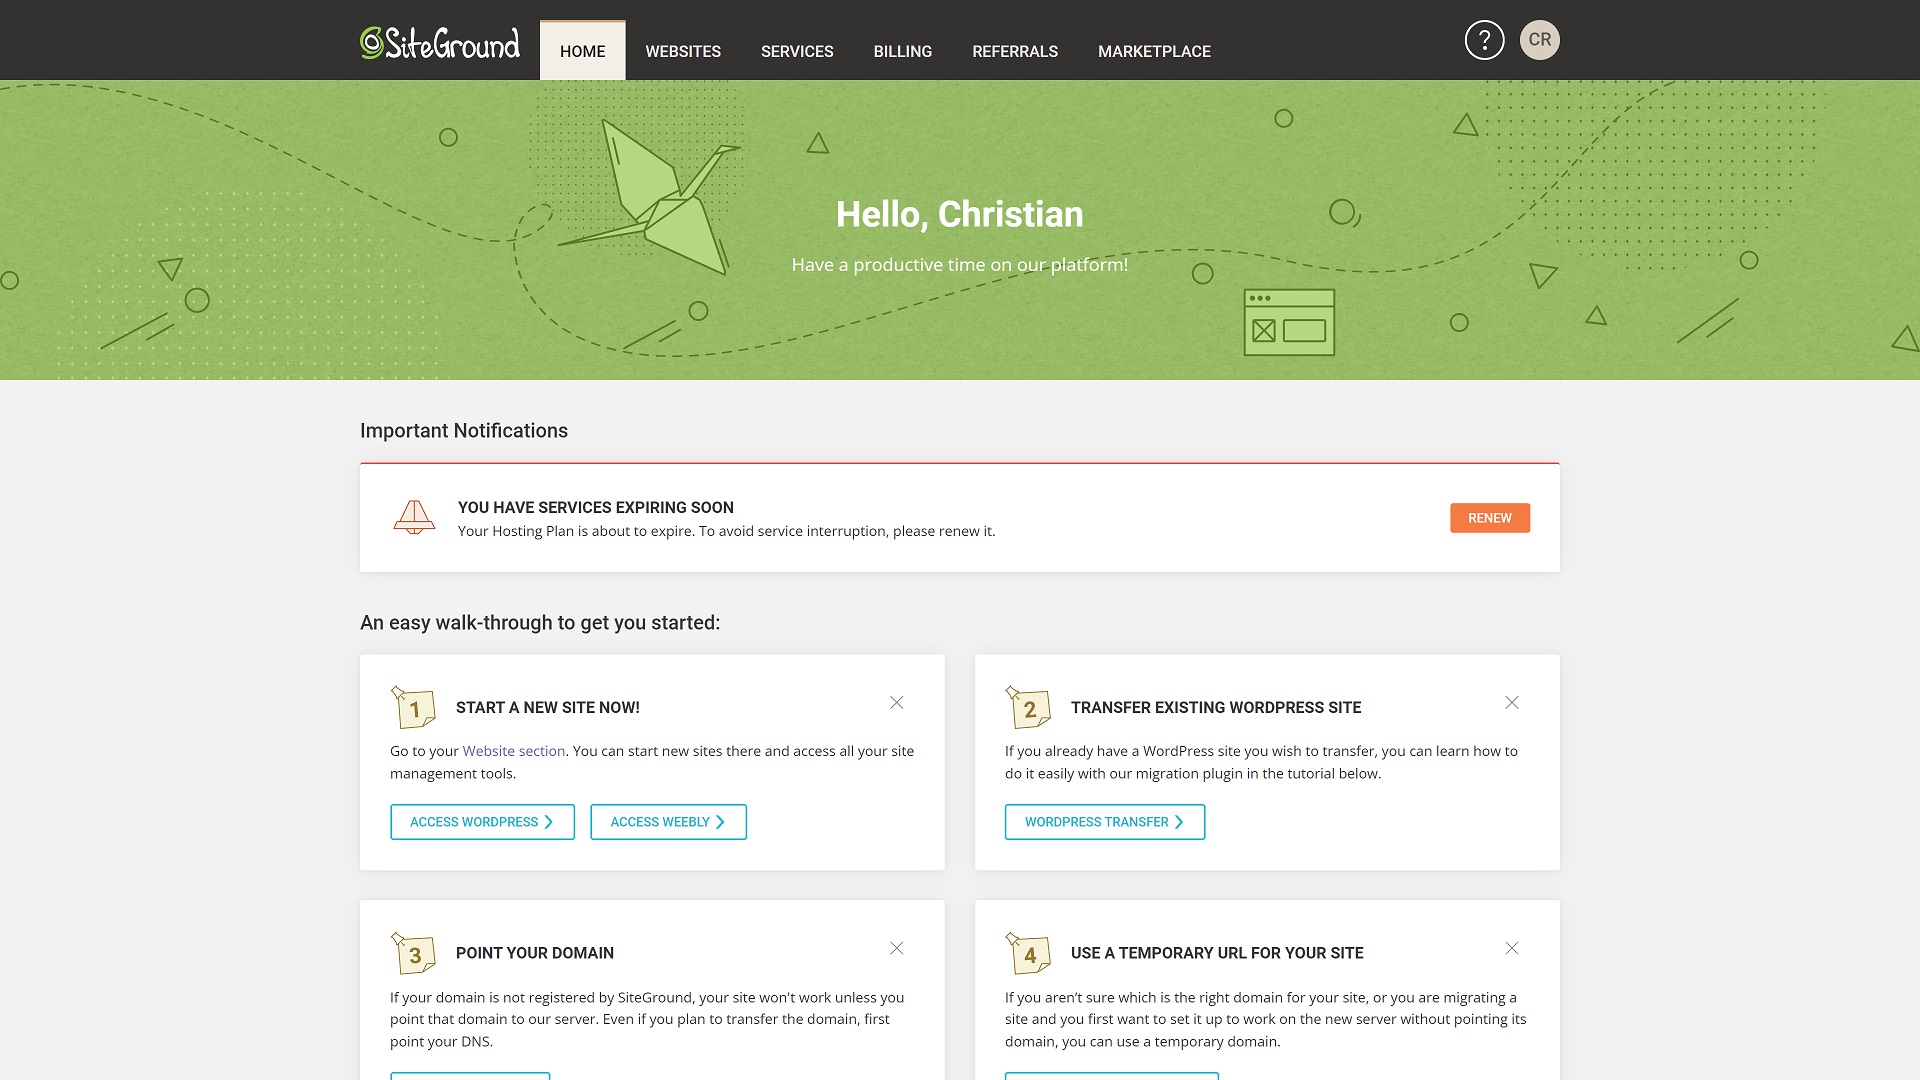1920x1080 pixels.
Task: Click the origami crane illustration
Action: tap(650, 197)
